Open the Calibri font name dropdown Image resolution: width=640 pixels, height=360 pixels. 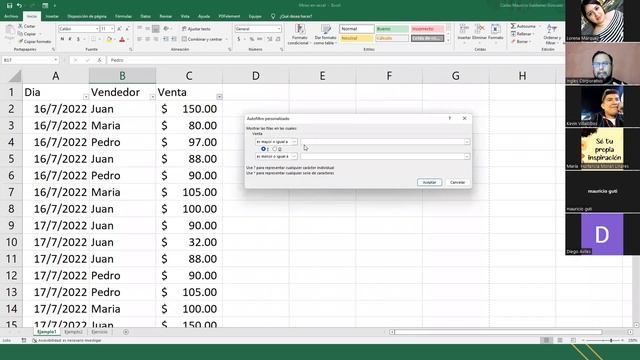[97, 29]
